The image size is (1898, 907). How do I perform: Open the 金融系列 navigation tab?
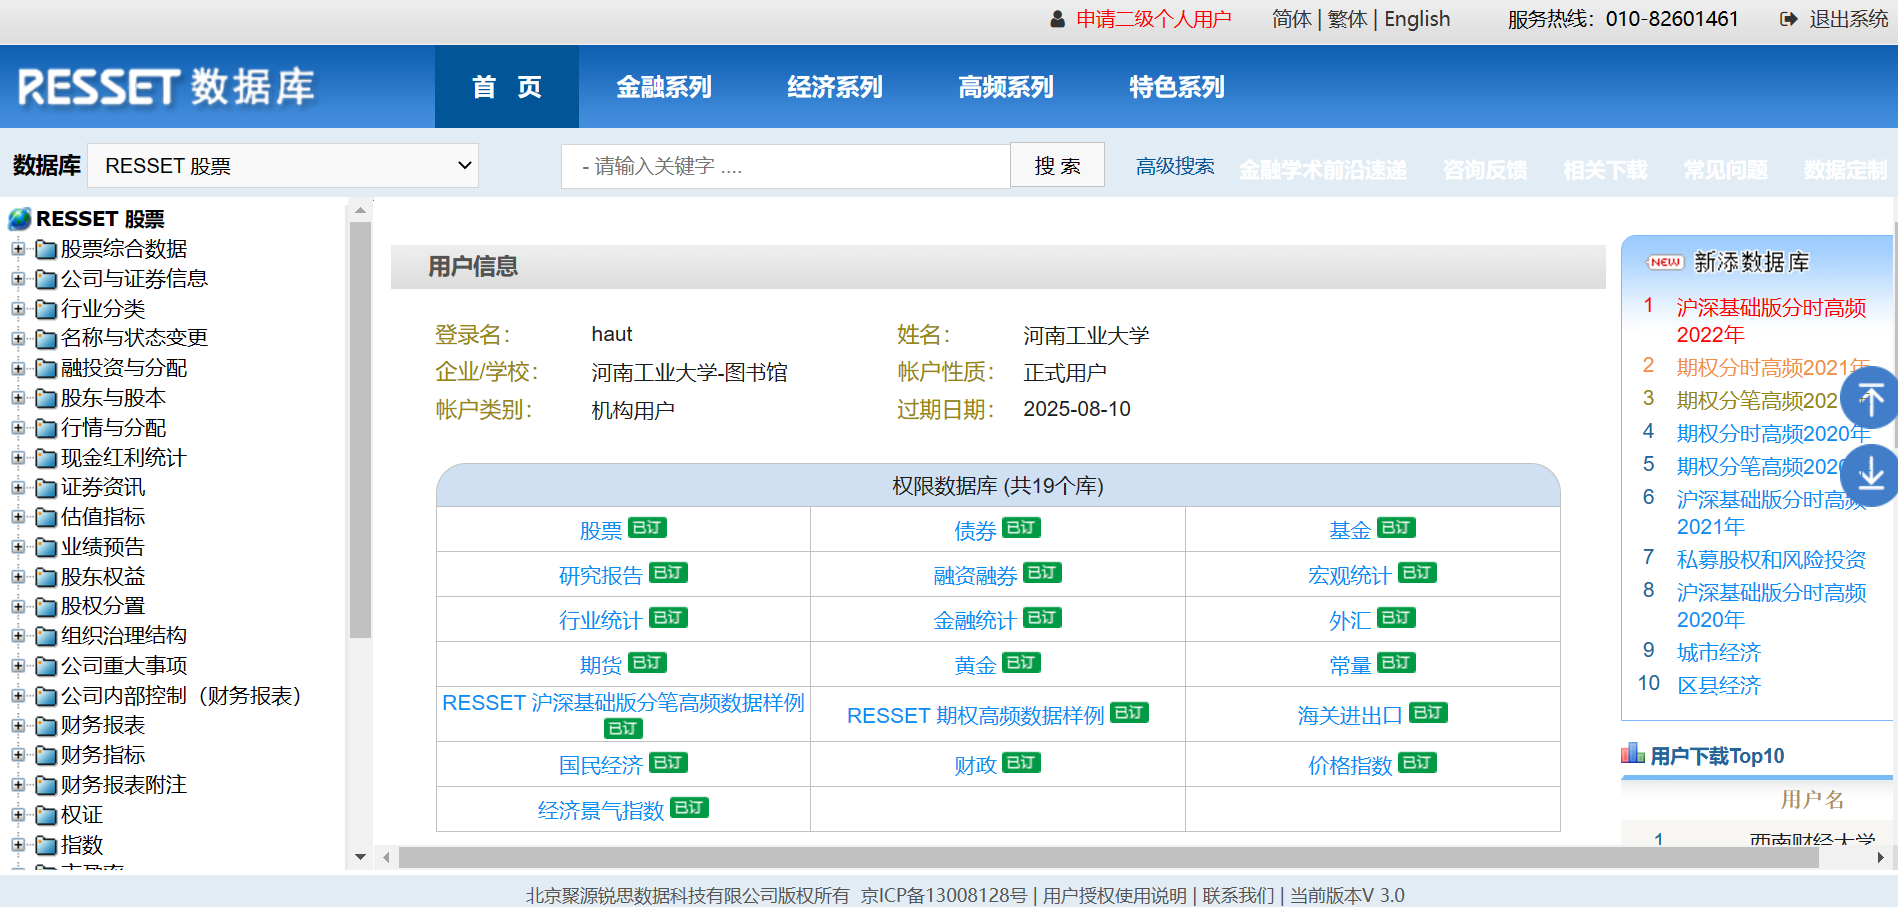tap(664, 87)
